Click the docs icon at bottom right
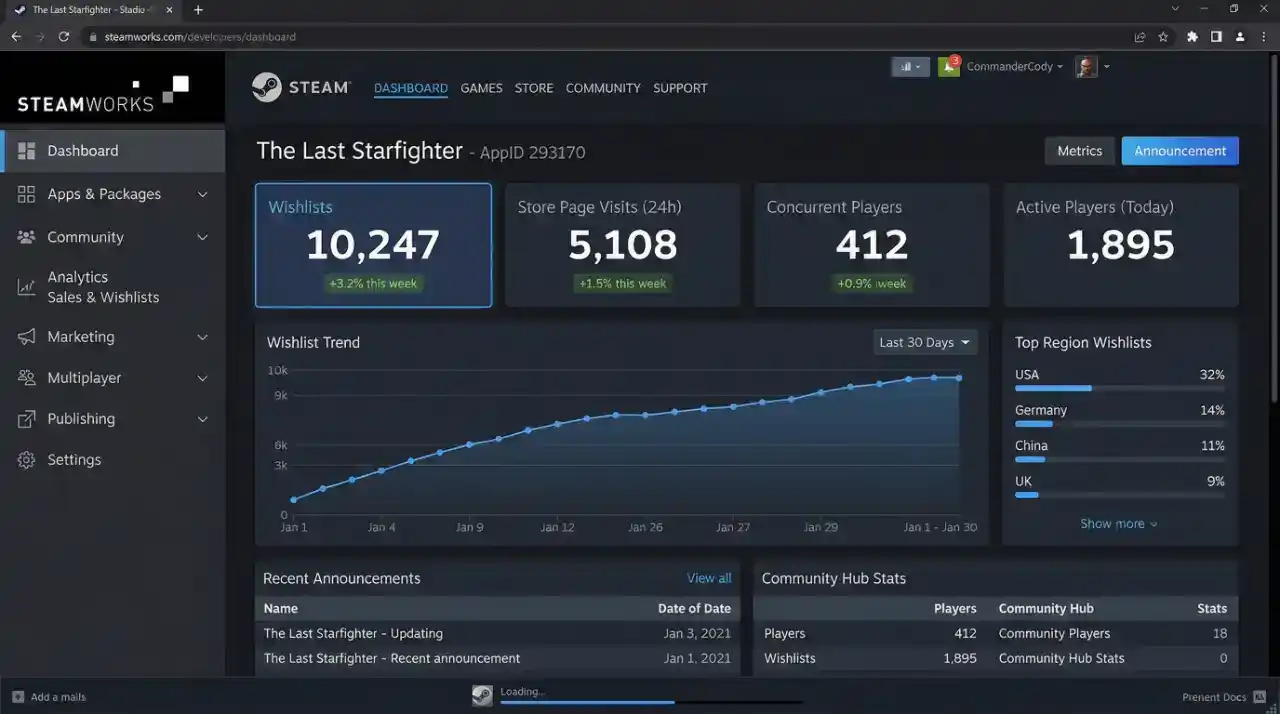 [x=1260, y=697]
